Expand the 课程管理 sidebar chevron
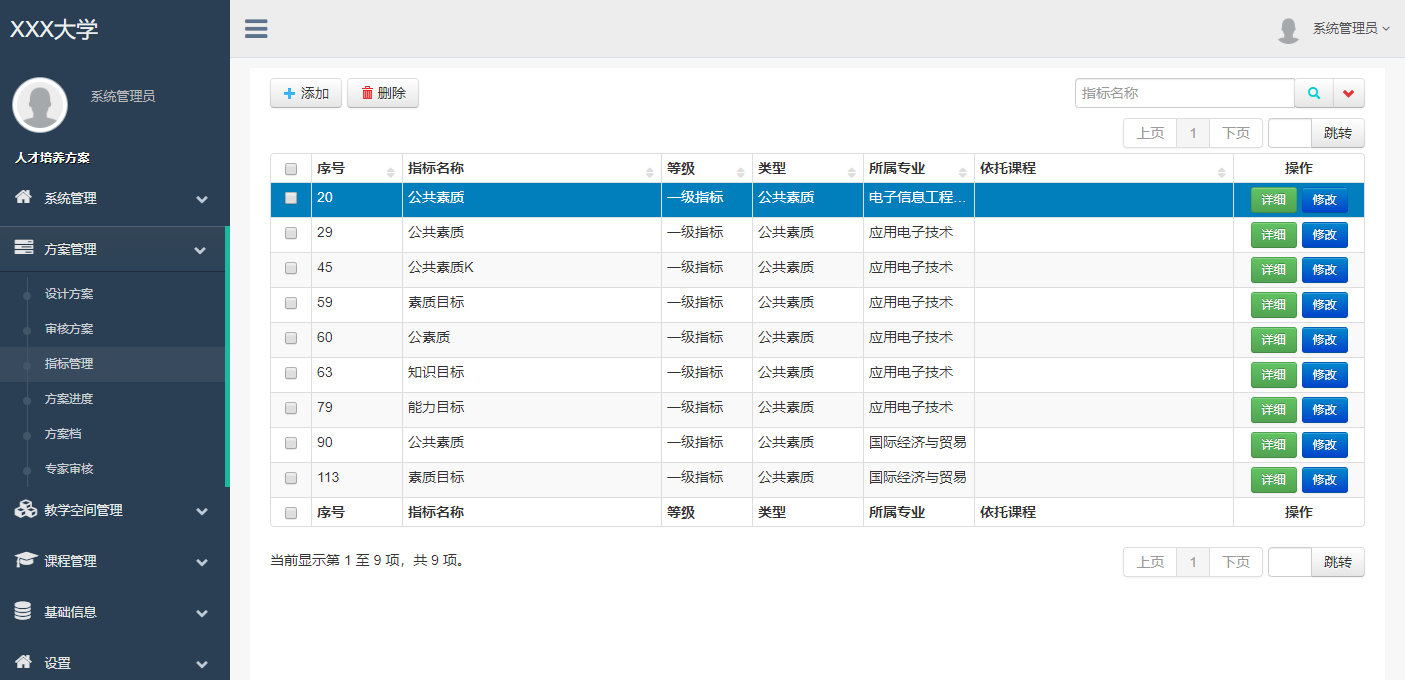The width and height of the screenshot is (1405, 680). pos(202,562)
